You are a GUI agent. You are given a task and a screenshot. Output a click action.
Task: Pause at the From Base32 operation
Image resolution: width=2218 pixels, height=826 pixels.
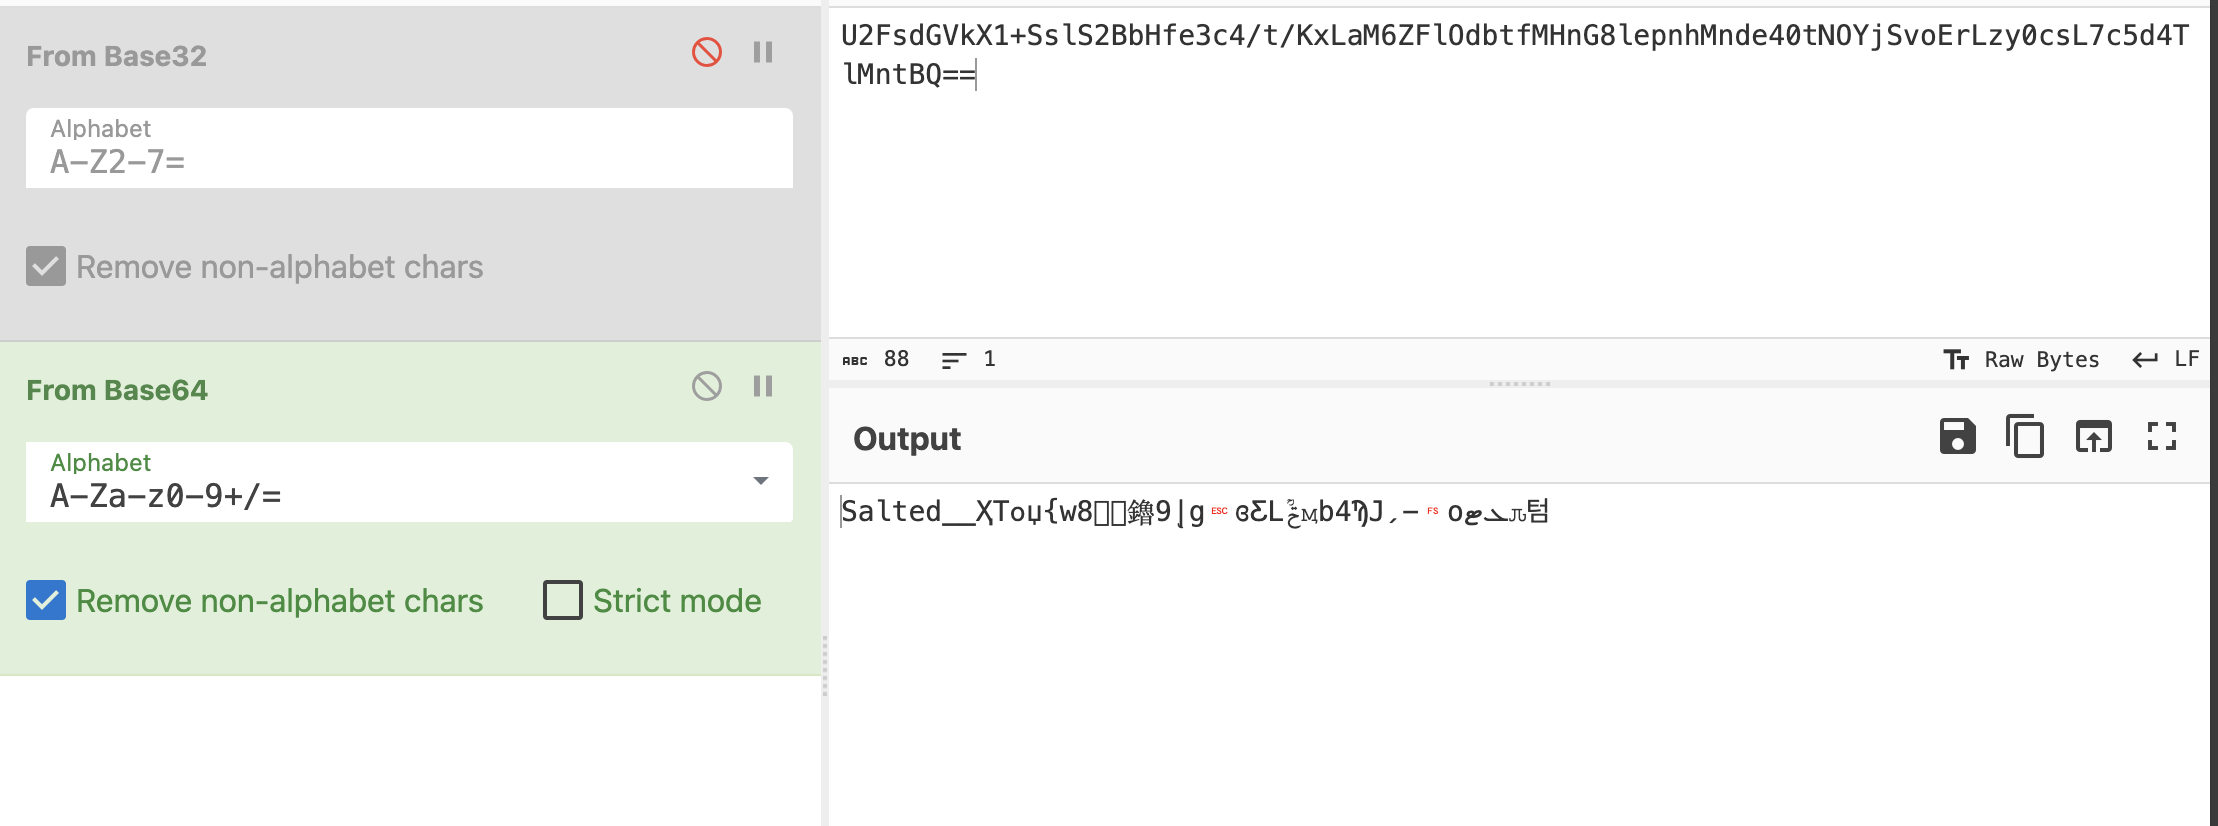pyautogui.click(x=763, y=52)
